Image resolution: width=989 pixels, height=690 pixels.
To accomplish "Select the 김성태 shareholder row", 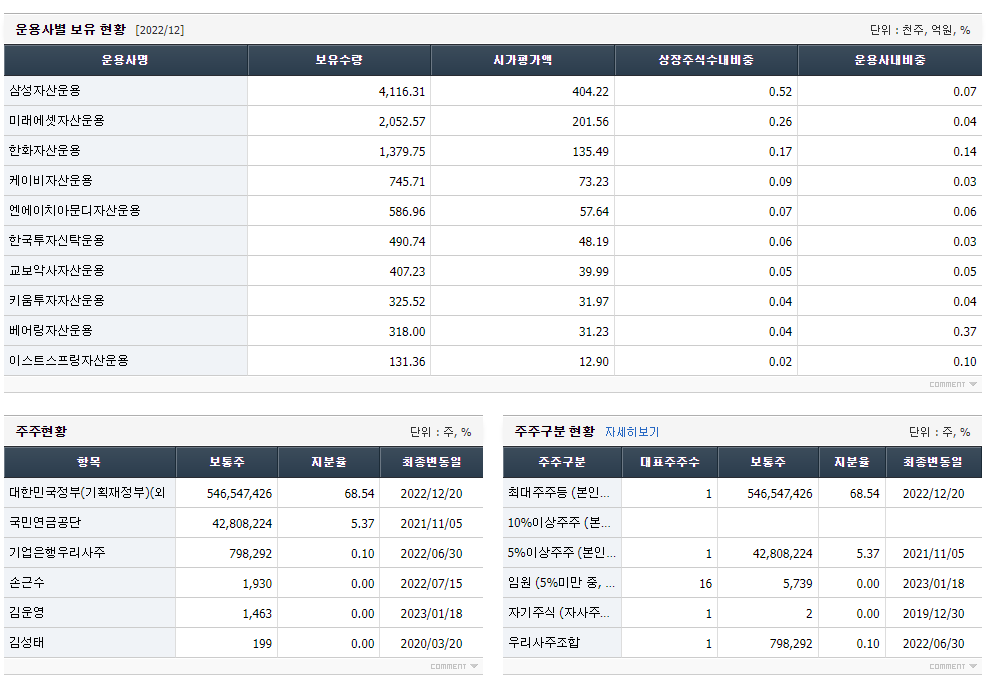I will pos(243,643).
